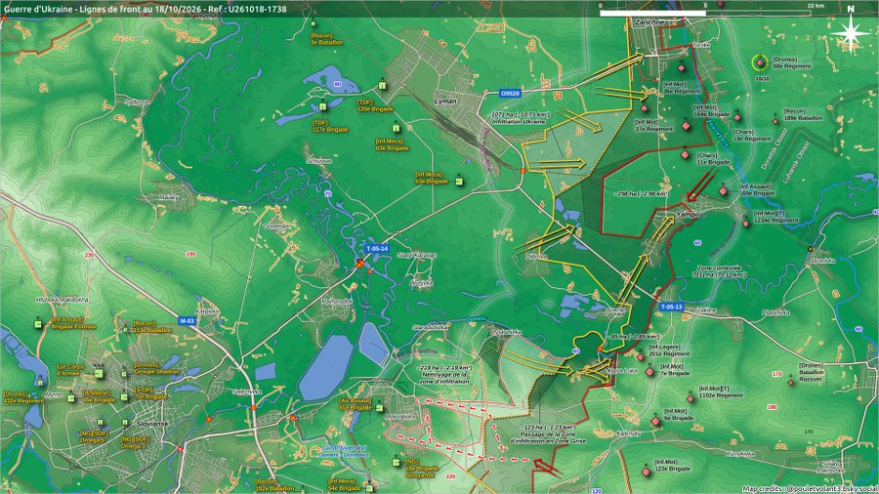This screenshot has width=879, height=494.
Task: Click the '298 ha' area annotation near Yampil
Action: point(641,193)
